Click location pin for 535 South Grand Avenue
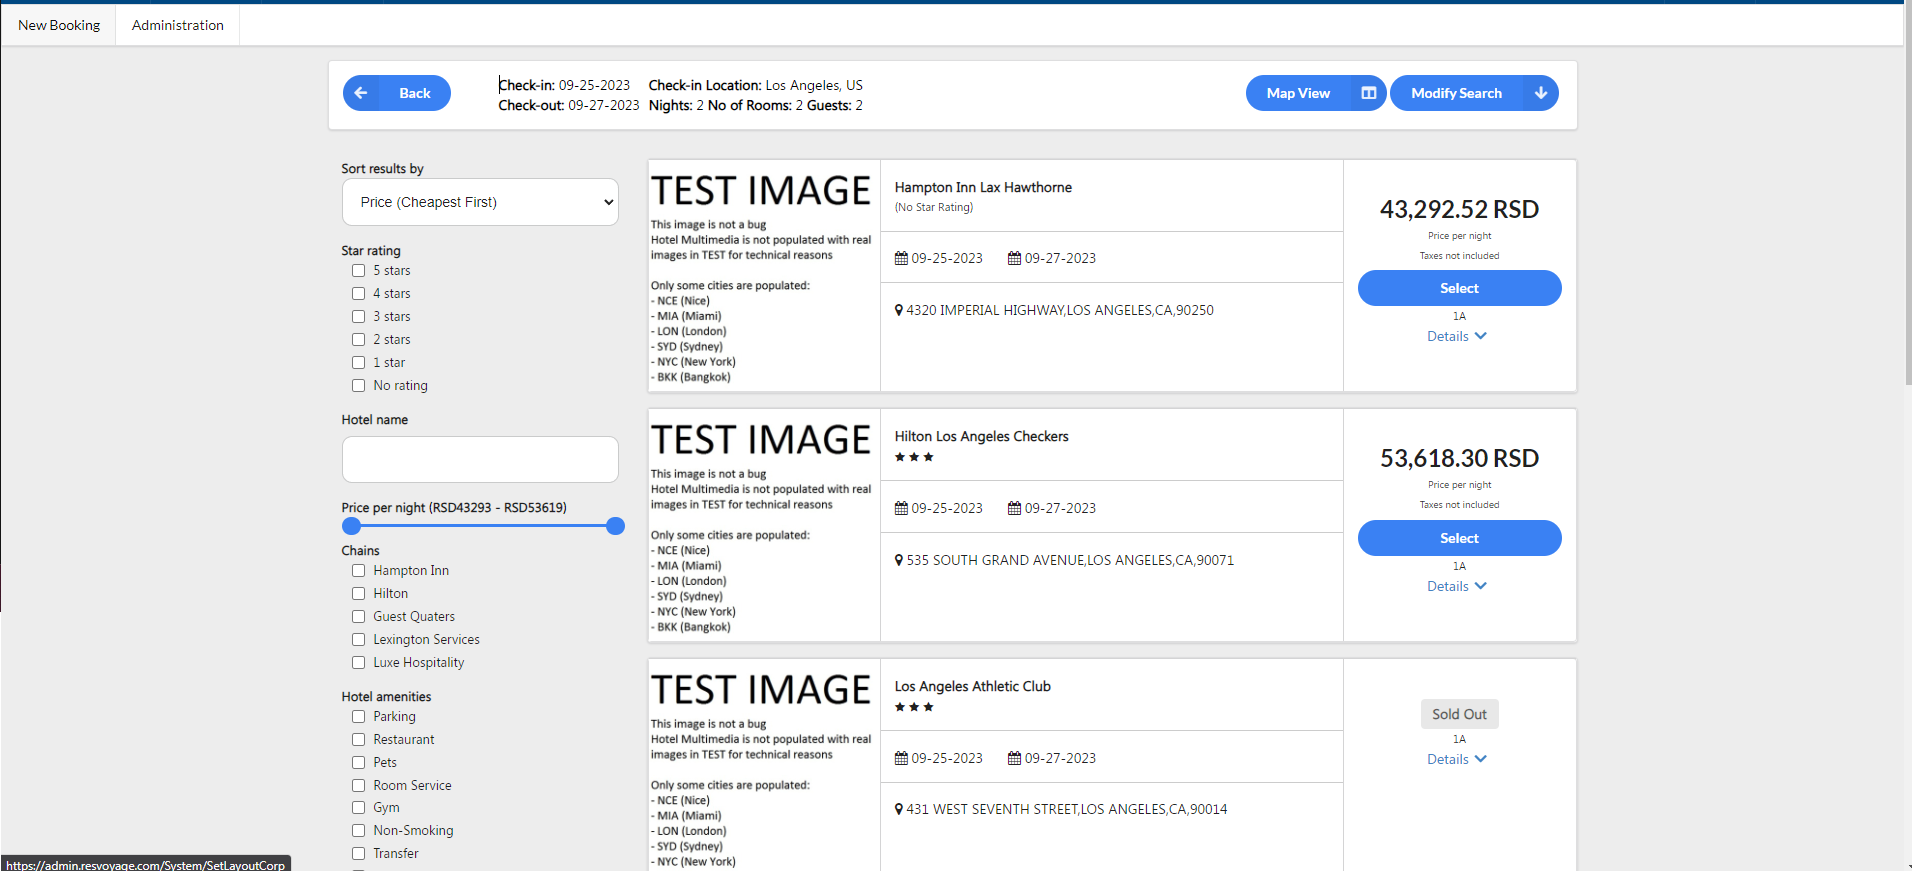The width and height of the screenshot is (1912, 871). click(899, 560)
